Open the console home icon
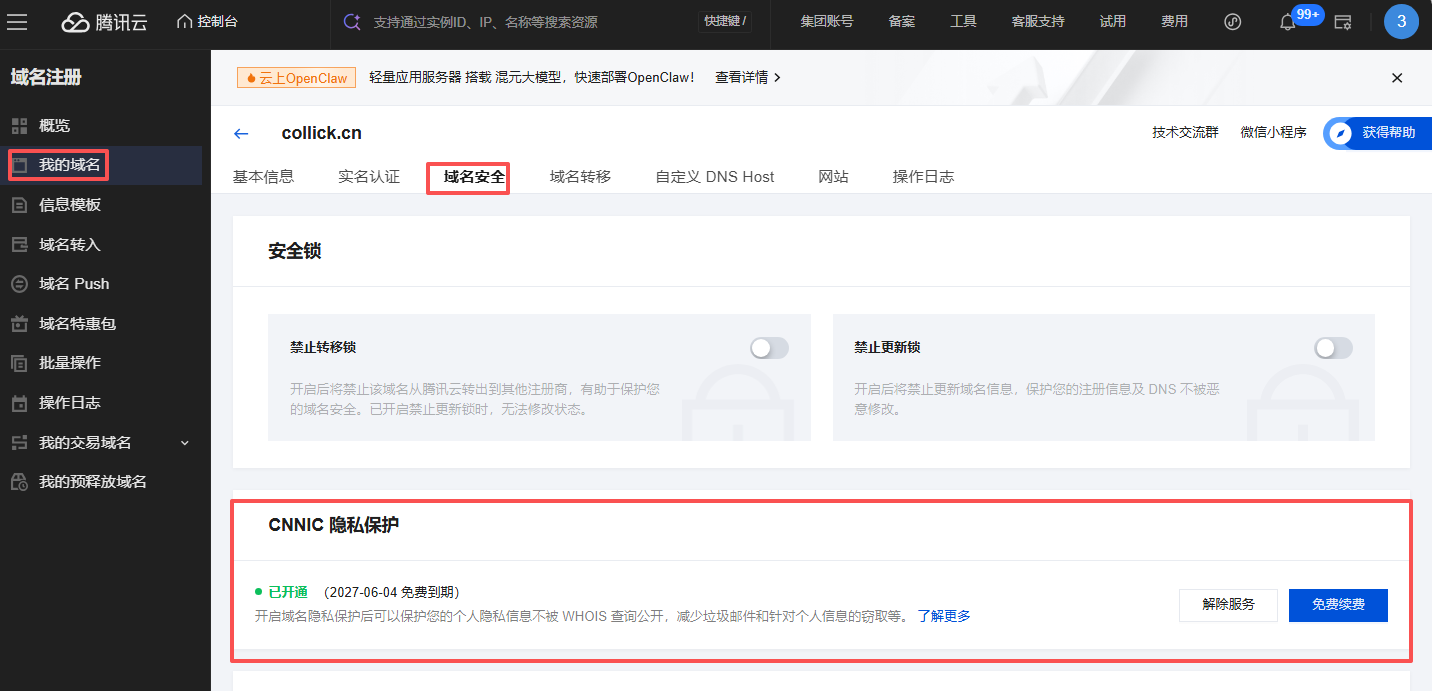Viewport: 1432px width, 691px height. click(x=184, y=21)
